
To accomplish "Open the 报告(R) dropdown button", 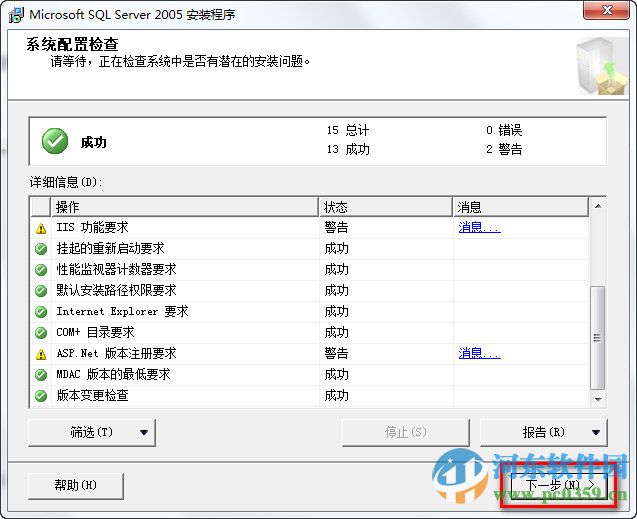I will click(544, 432).
